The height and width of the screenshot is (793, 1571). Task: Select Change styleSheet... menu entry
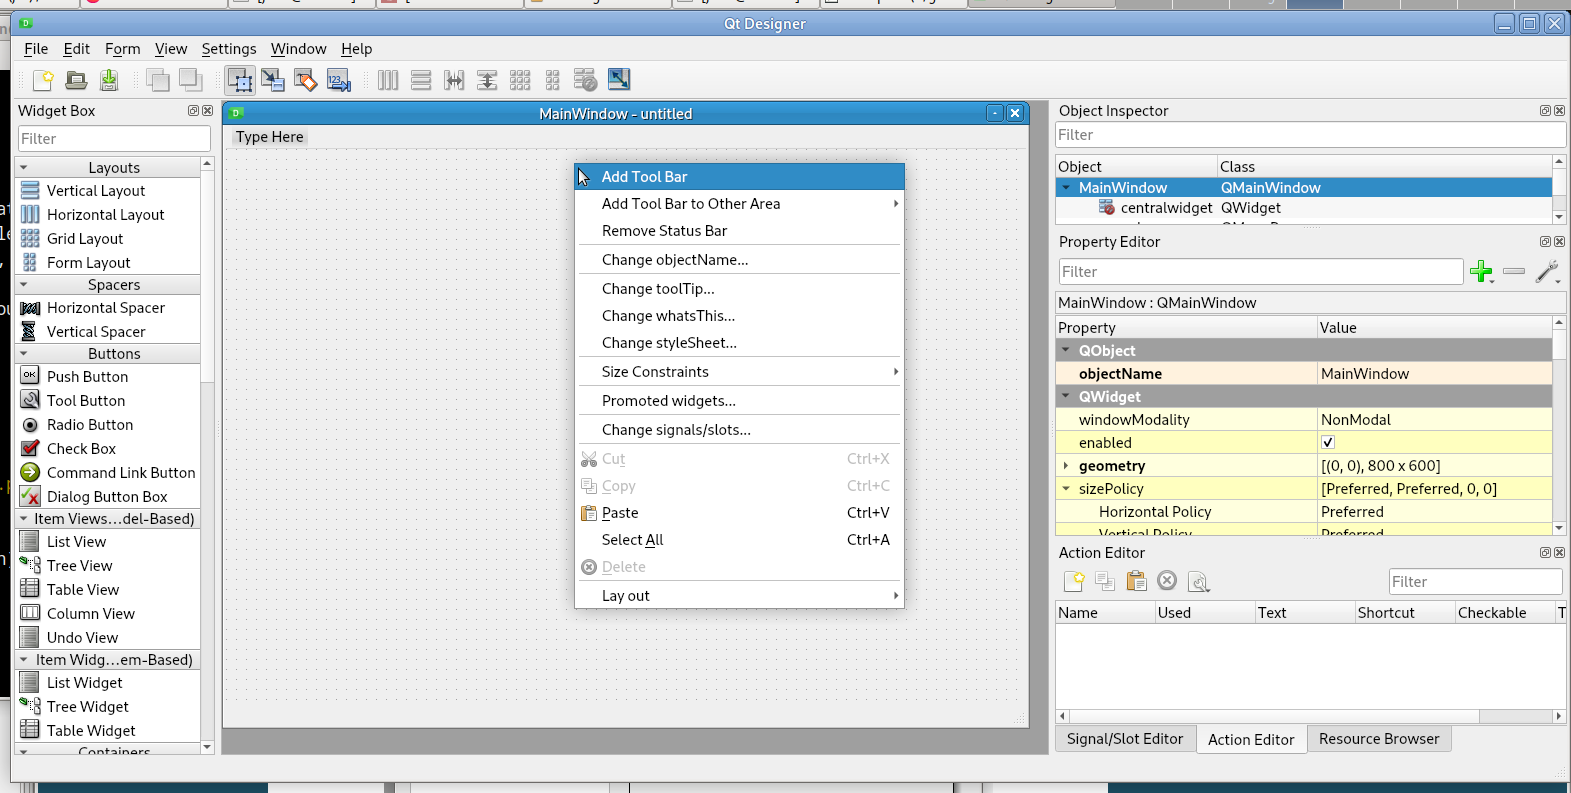coord(669,343)
